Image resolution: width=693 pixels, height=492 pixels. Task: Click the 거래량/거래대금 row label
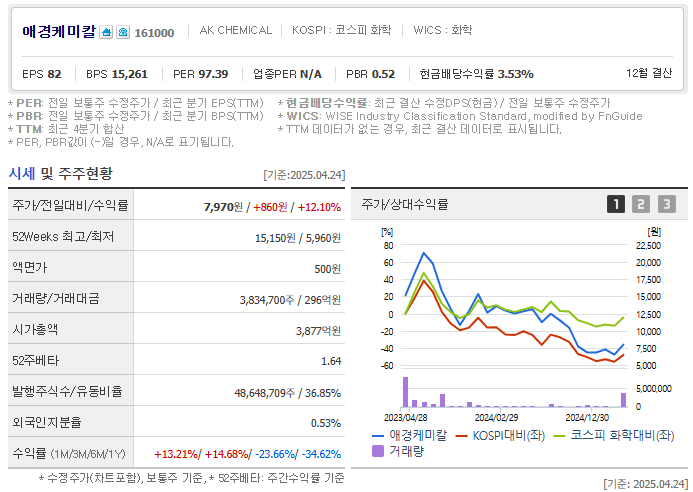tap(56, 298)
